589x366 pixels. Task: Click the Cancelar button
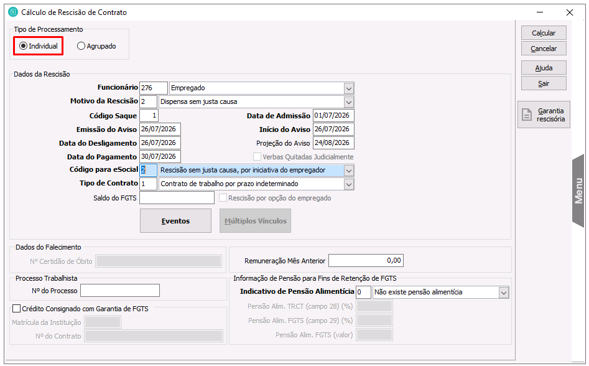pos(544,48)
